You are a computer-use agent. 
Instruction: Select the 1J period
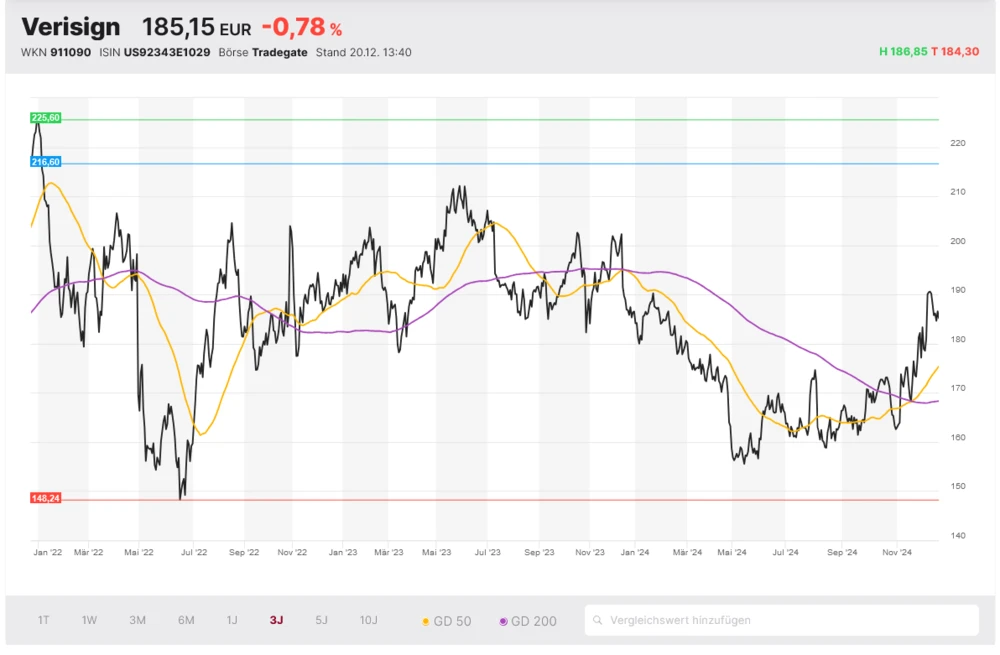pyautogui.click(x=233, y=620)
